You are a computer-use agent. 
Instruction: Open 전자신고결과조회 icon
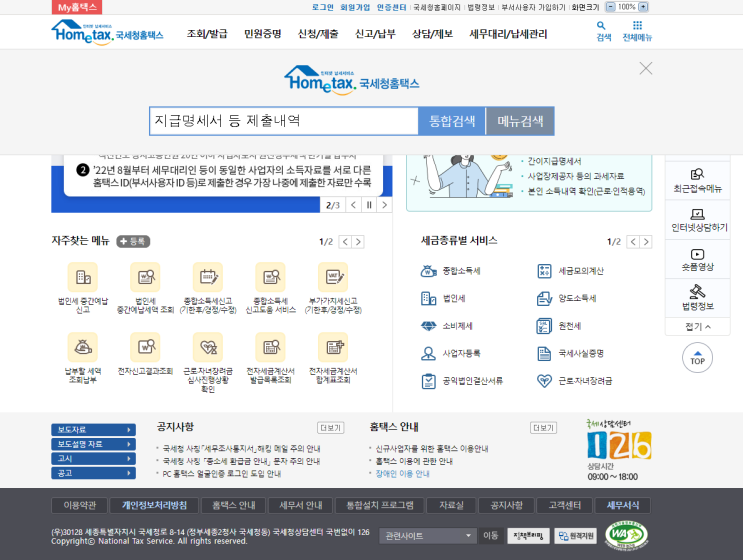(x=145, y=347)
